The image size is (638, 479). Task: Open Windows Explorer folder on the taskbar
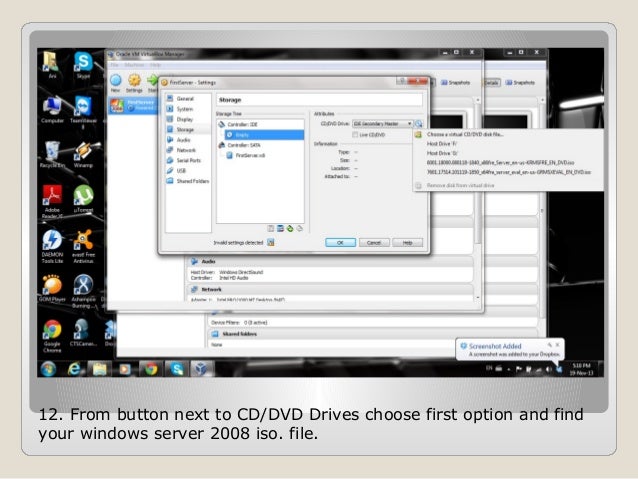[99, 369]
